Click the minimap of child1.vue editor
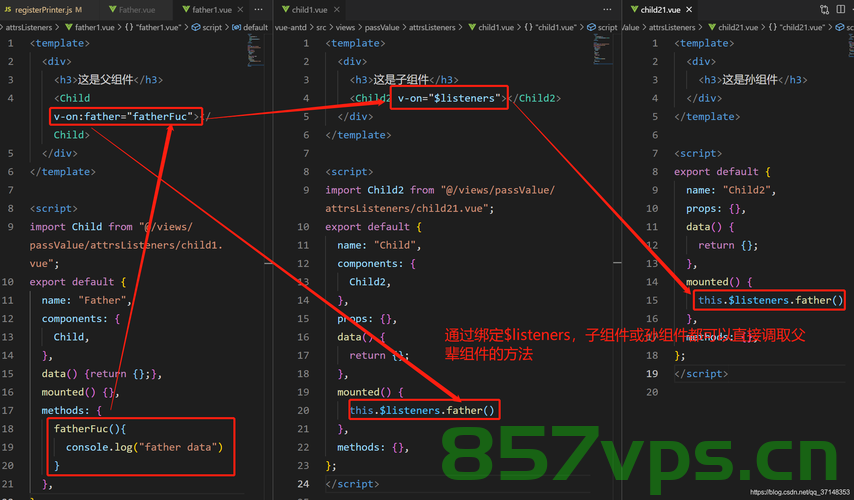This screenshot has height=500, width=854. tap(602, 50)
